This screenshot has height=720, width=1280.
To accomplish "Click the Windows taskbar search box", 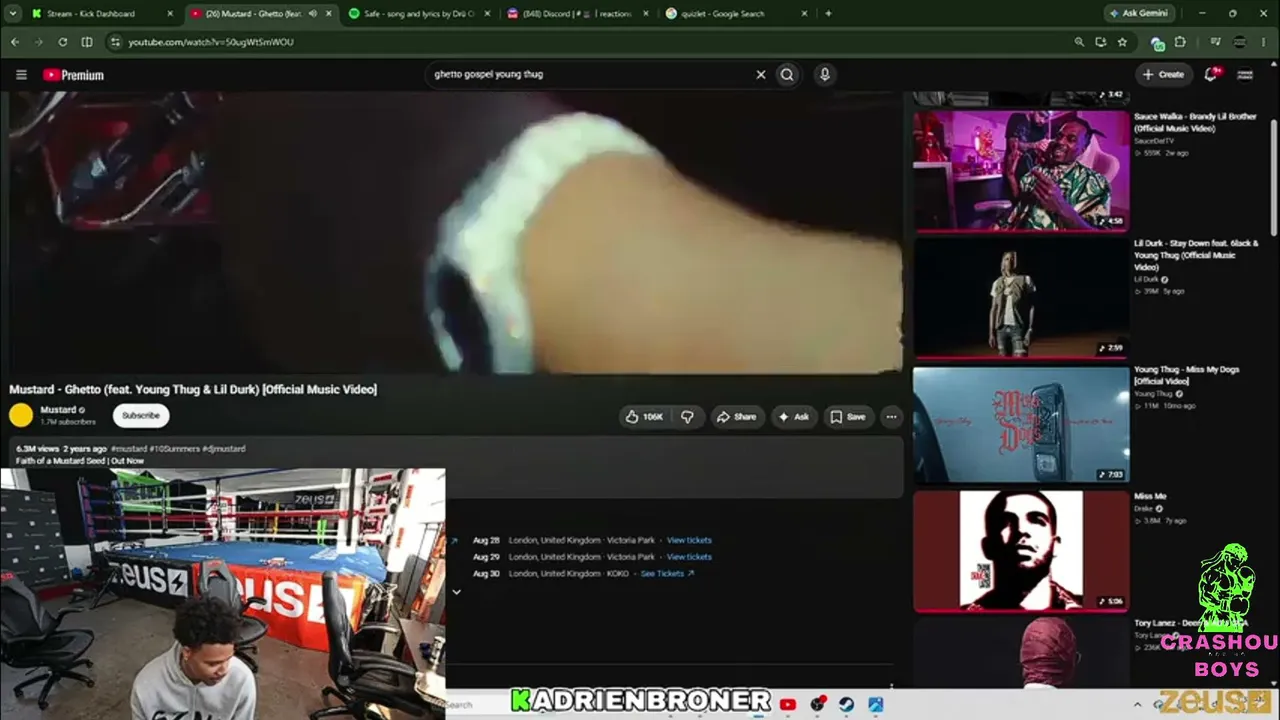I will tap(478, 705).
